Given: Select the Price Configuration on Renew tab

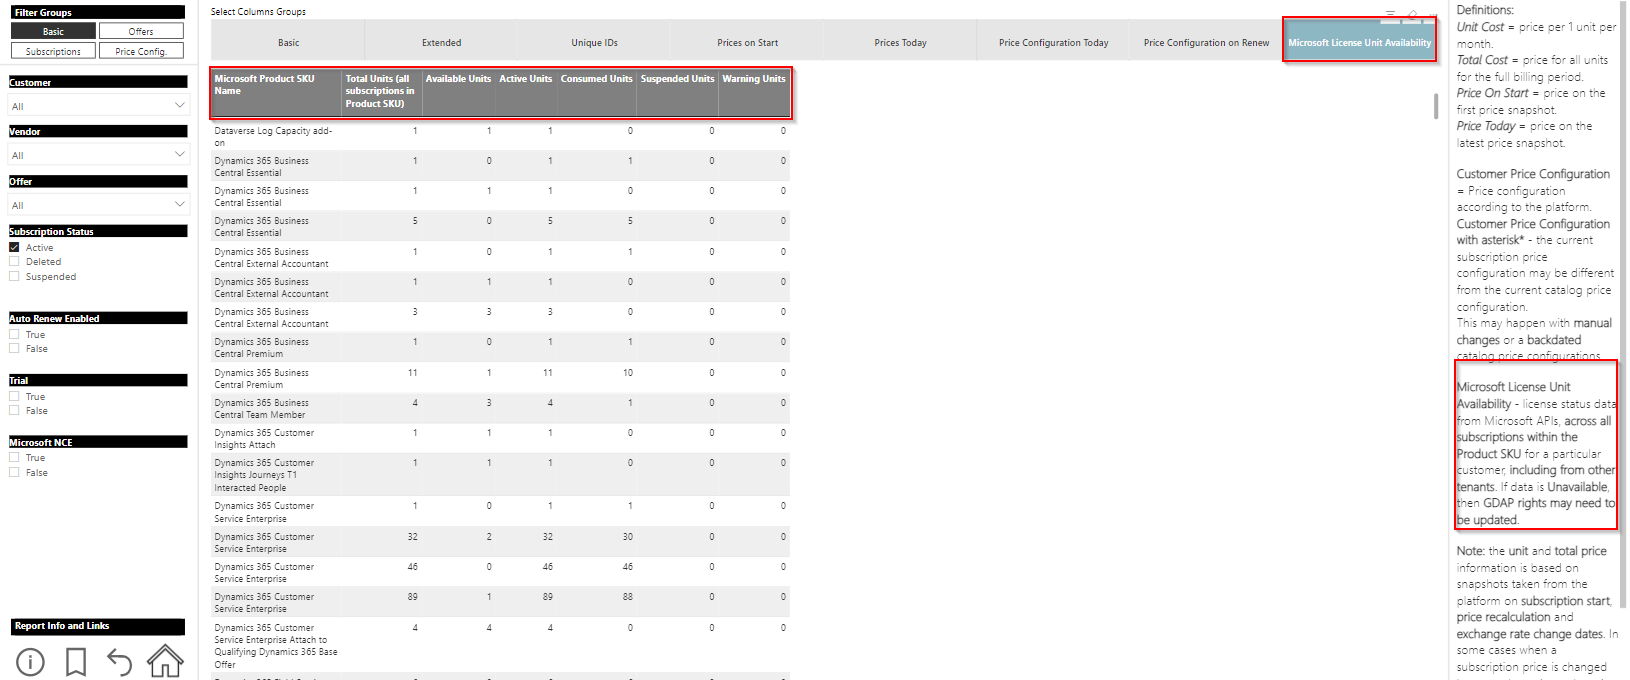Looking at the screenshot, I should 1206,42.
